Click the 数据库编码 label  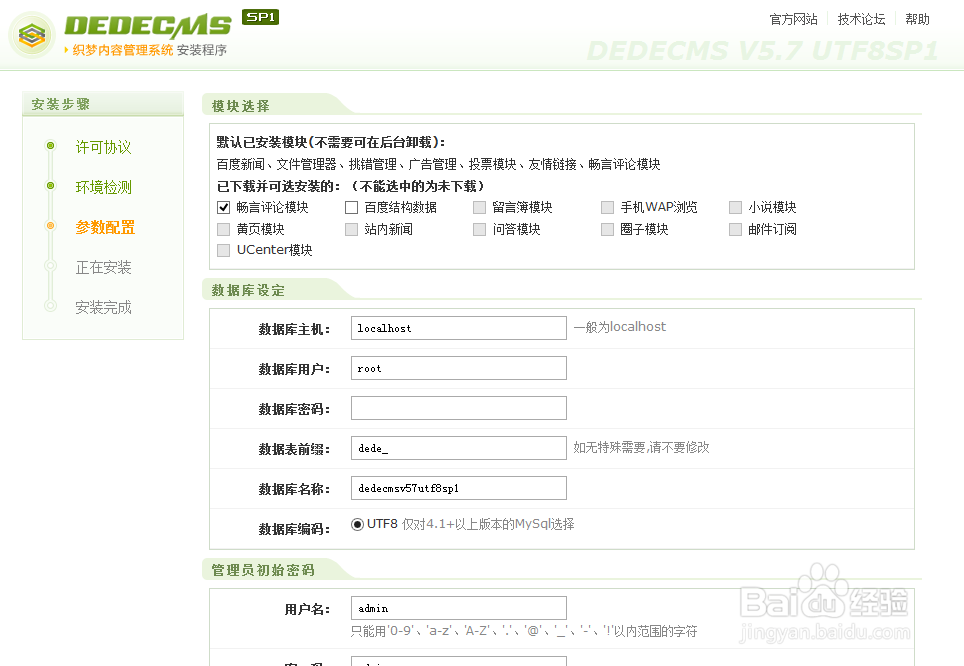coord(294,529)
